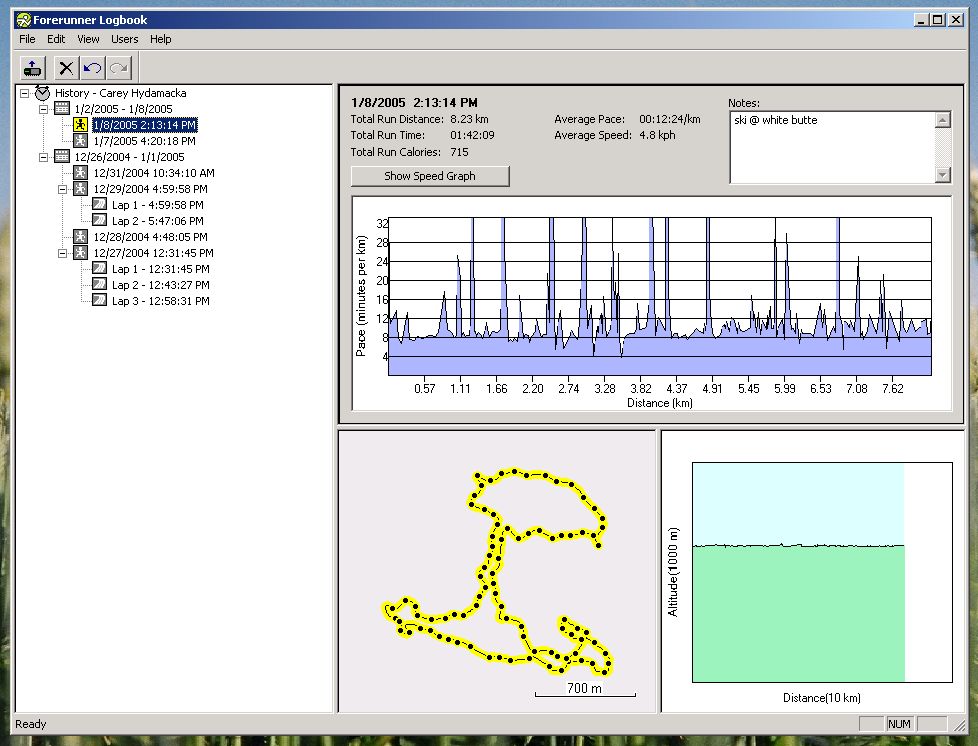Click the Notes scrollbar up arrow

[943, 120]
